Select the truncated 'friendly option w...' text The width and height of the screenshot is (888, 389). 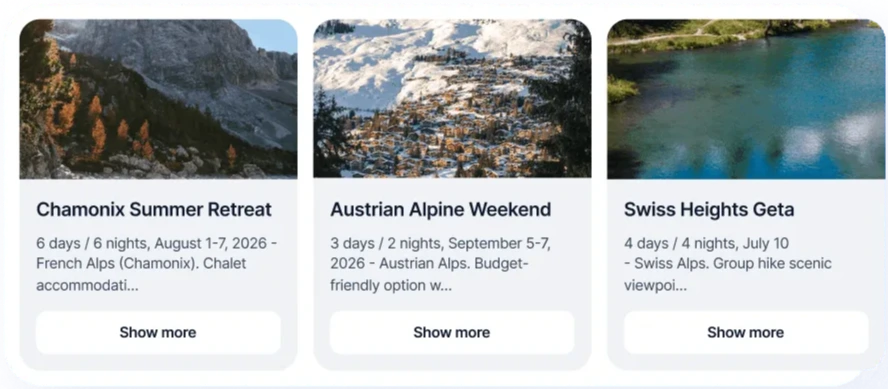[x=391, y=285]
